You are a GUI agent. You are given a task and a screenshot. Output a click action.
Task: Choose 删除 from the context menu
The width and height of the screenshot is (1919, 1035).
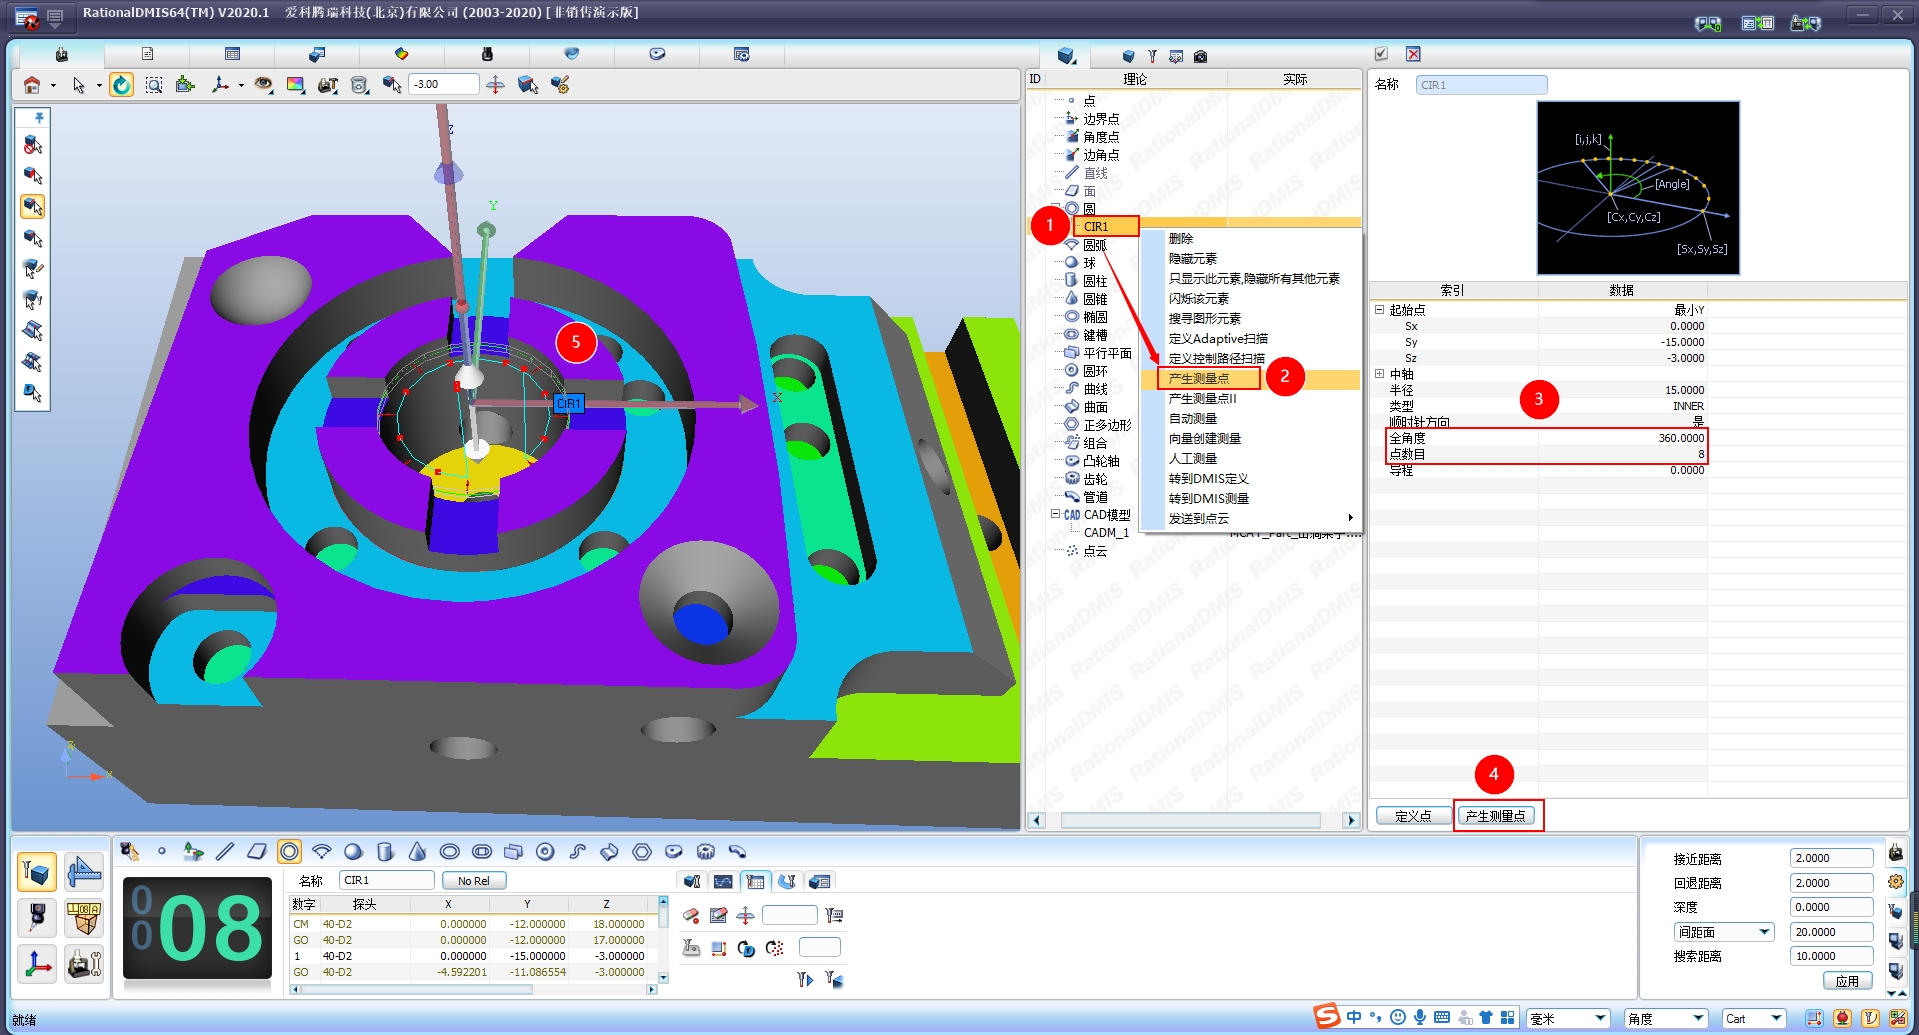pyautogui.click(x=1181, y=239)
